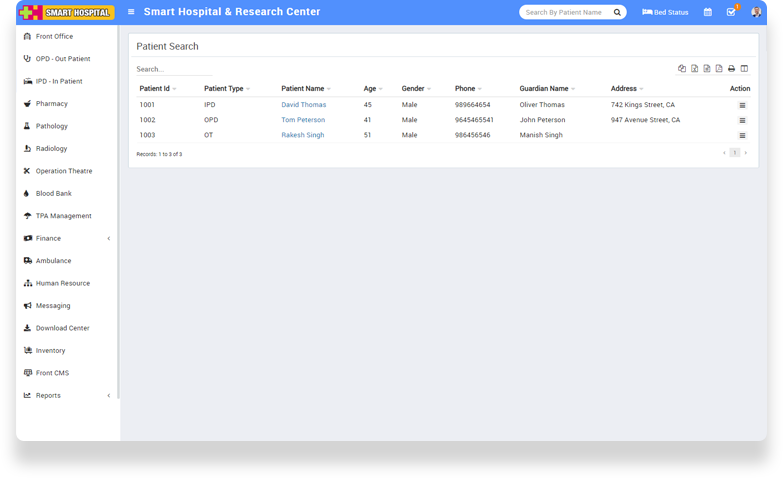The height and width of the screenshot is (478, 783).
Task: Open the task notifications icon
Action: point(731,12)
